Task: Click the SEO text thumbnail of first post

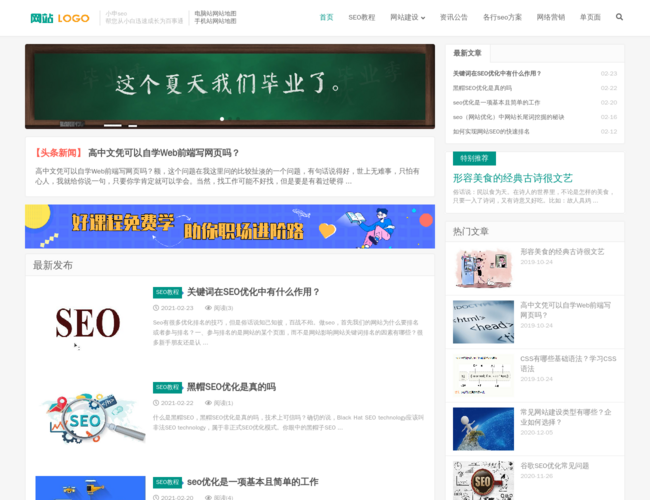Action: (88, 323)
